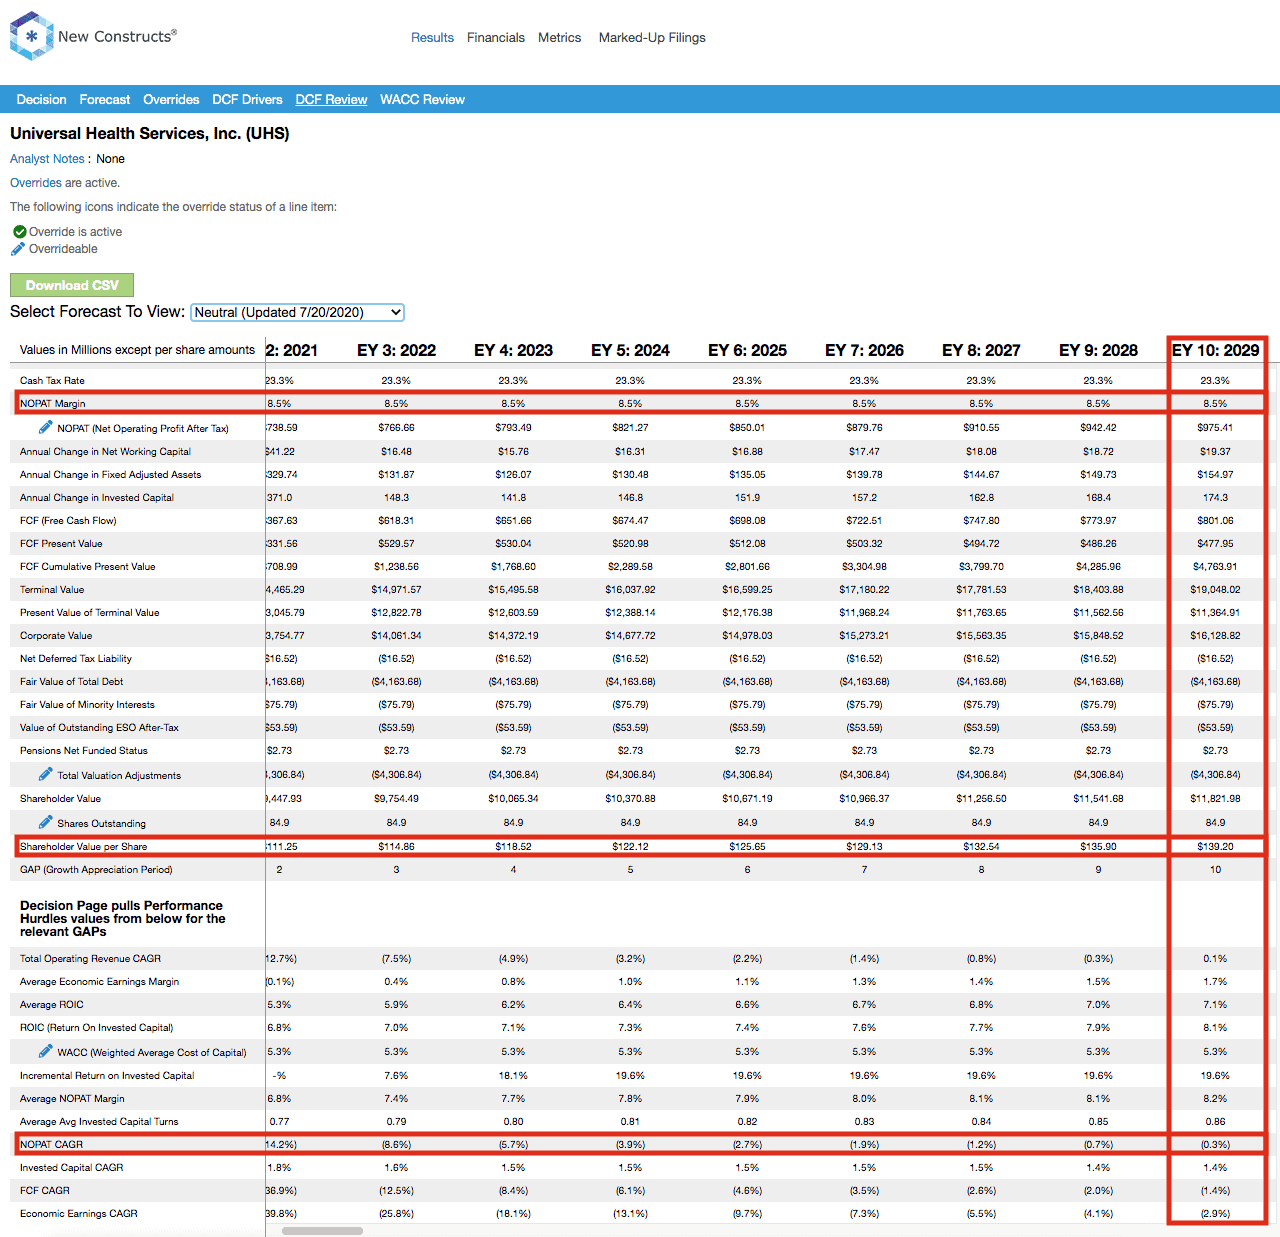
Task: Click the 'Shareholder Value per Share' row label
Action: pyautogui.click(x=84, y=846)
